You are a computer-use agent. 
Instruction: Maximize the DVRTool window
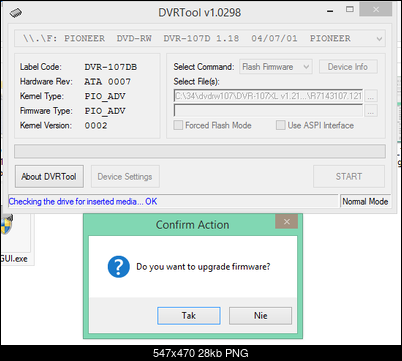pyautogui.click(x=350, y=10)
